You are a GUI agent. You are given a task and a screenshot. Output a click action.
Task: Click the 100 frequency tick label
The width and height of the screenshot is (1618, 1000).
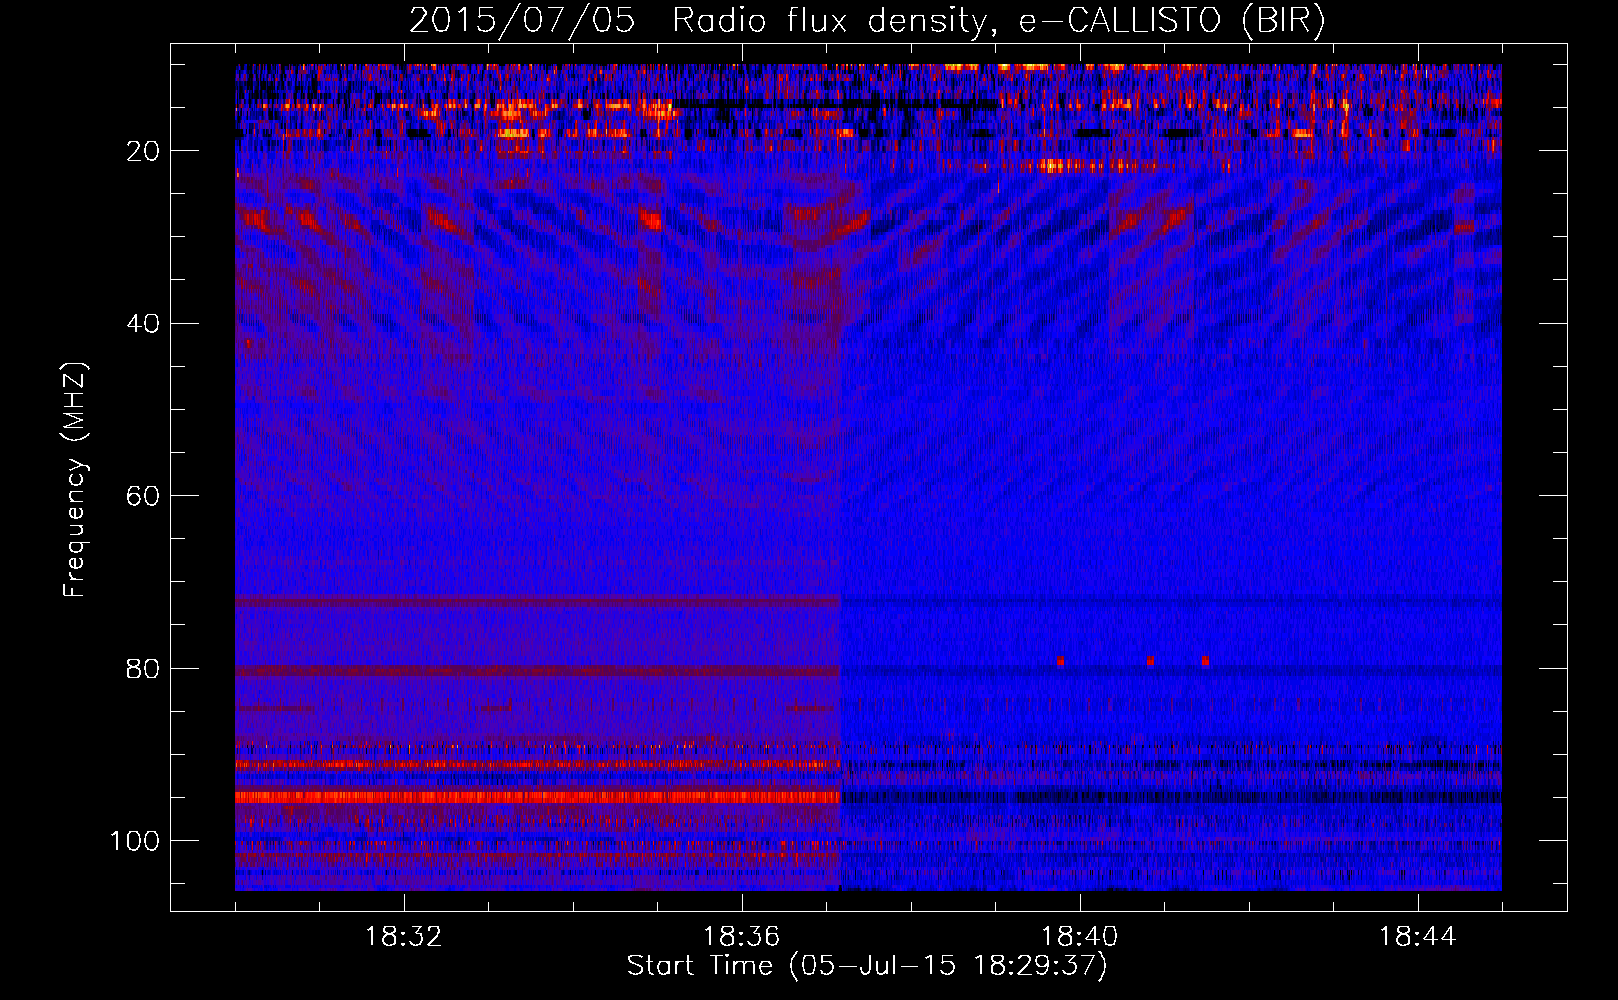pyautogui.click(x=135, y=841)
